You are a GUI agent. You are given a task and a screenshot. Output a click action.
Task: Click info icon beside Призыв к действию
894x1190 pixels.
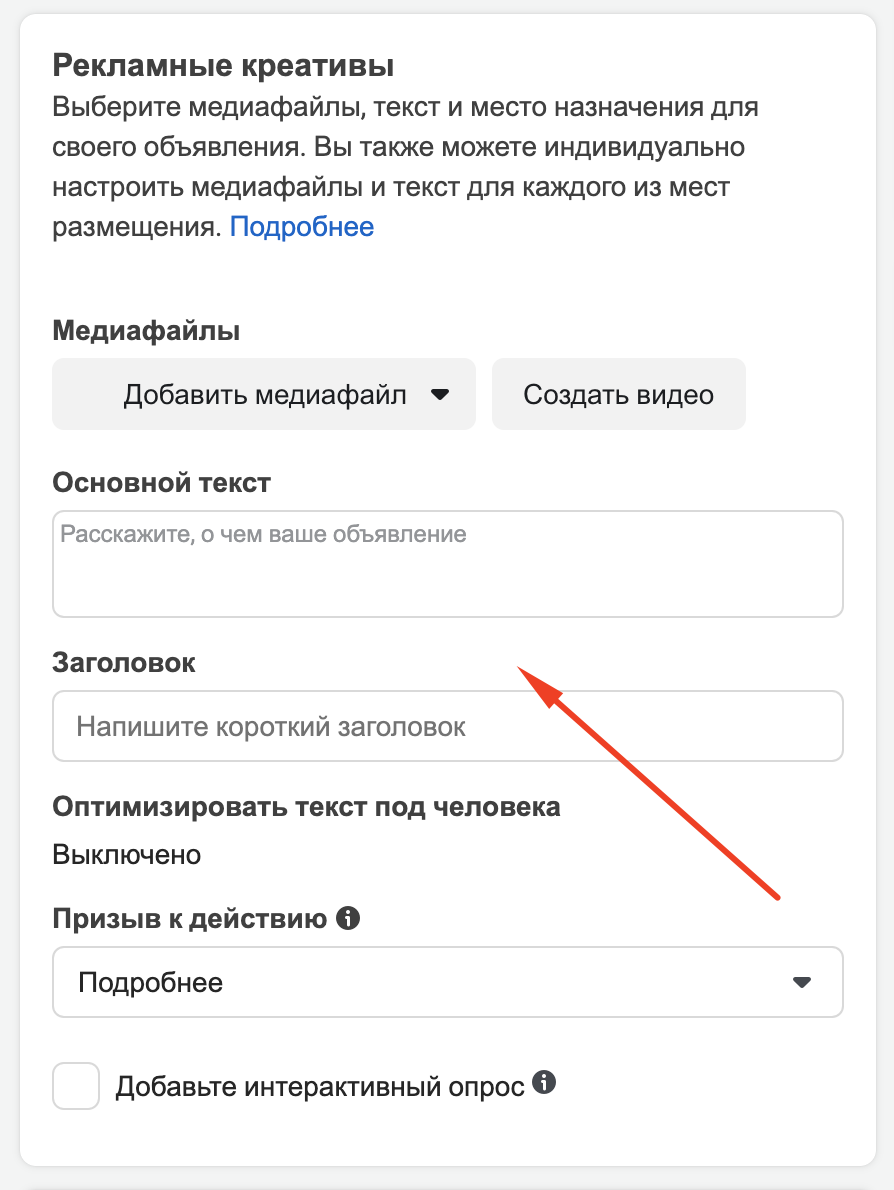click(x=348, y=918)
